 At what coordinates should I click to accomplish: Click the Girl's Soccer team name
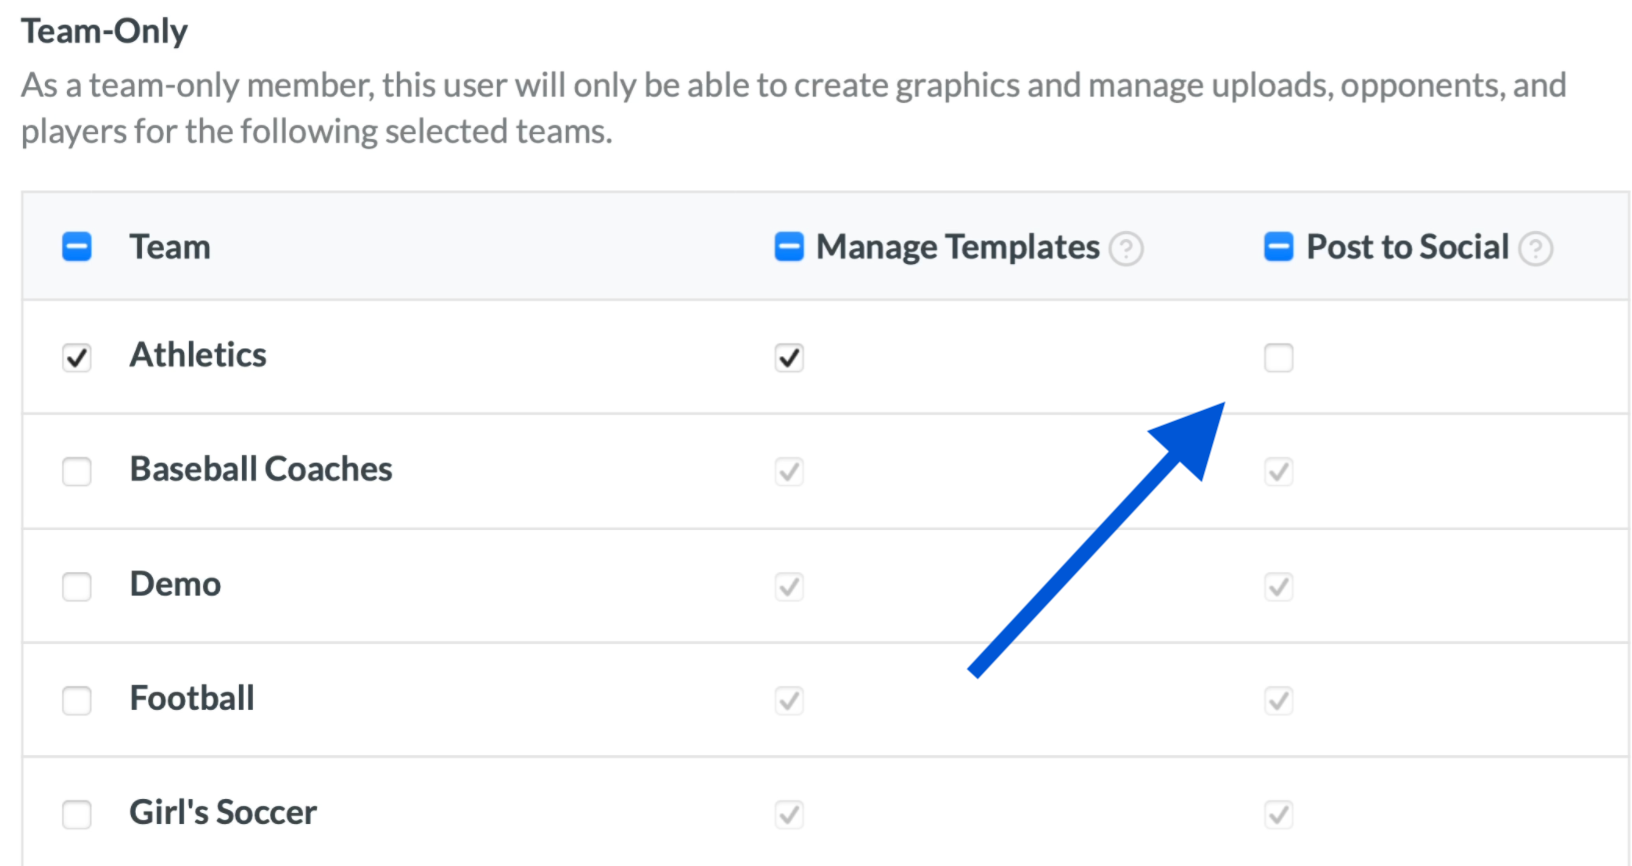[x=223, y=812]
